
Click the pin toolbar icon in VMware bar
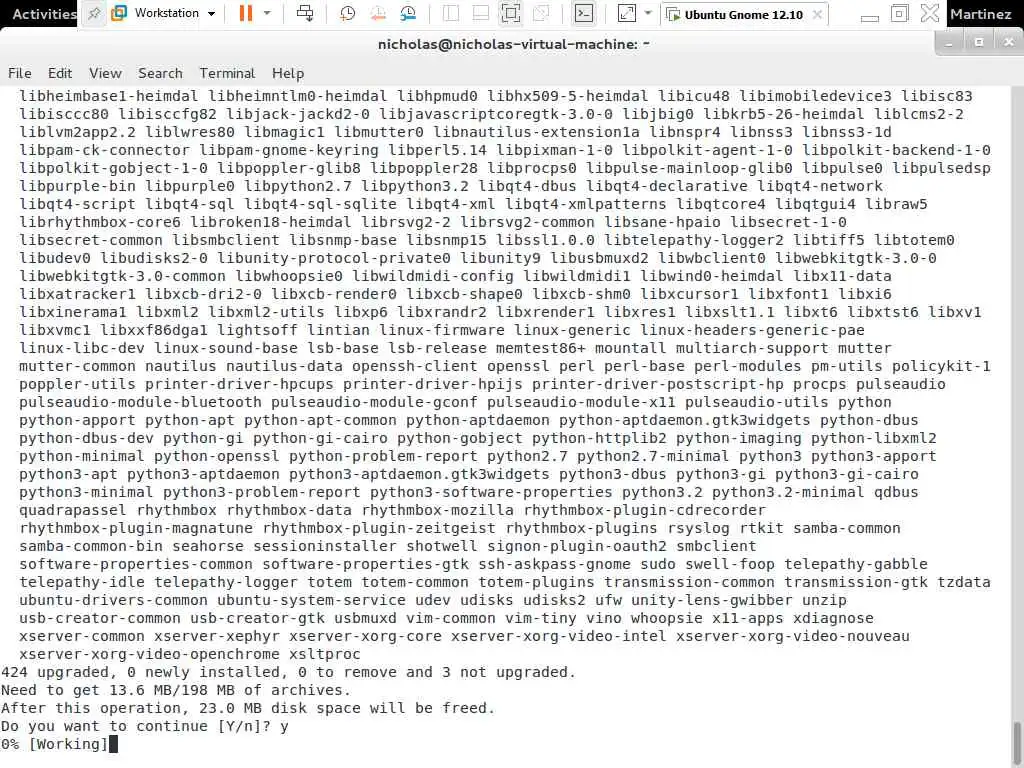coord(94,13)
